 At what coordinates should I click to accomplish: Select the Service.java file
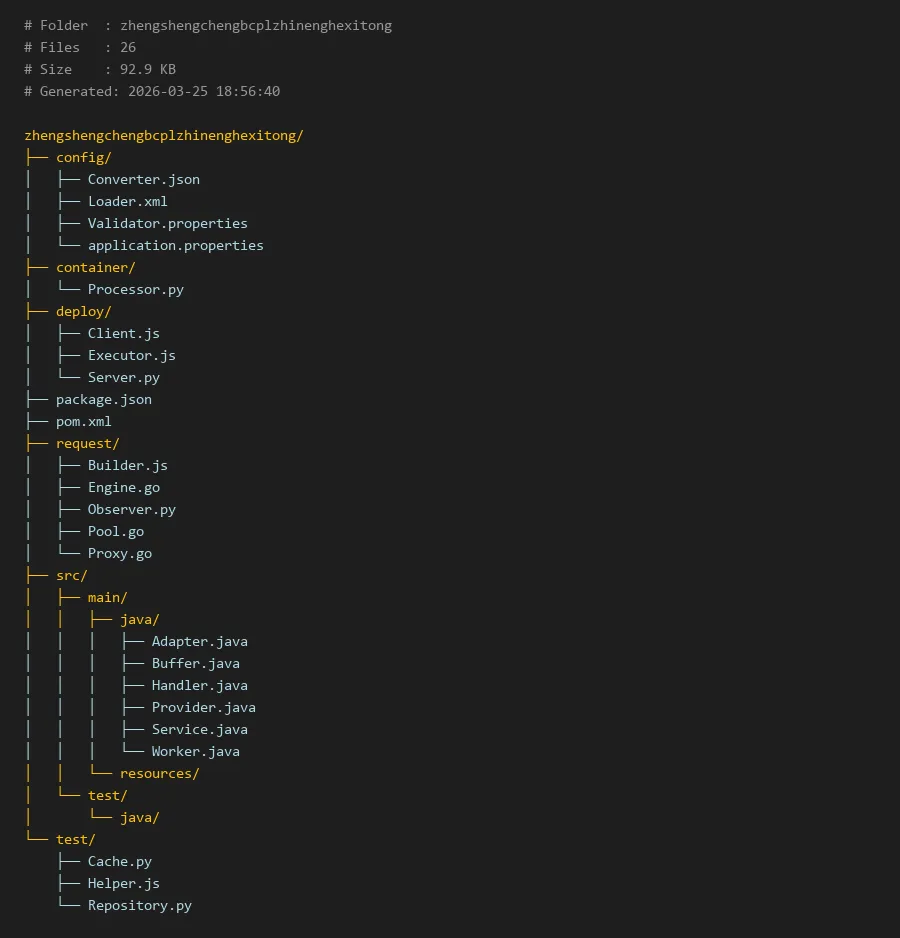[199, 729]
